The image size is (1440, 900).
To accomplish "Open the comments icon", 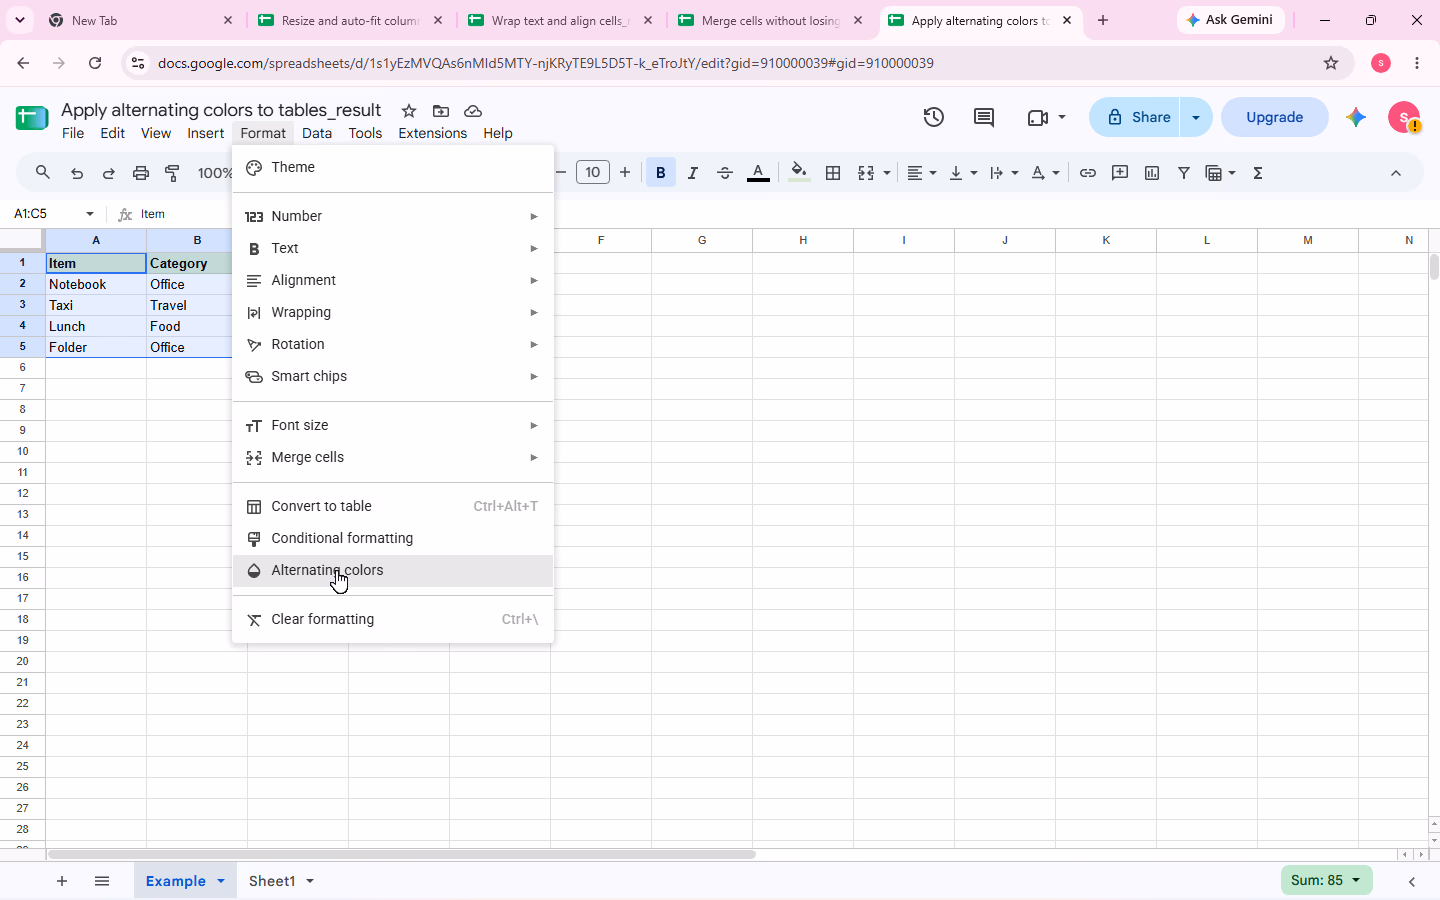I will [x=984, y=117].
